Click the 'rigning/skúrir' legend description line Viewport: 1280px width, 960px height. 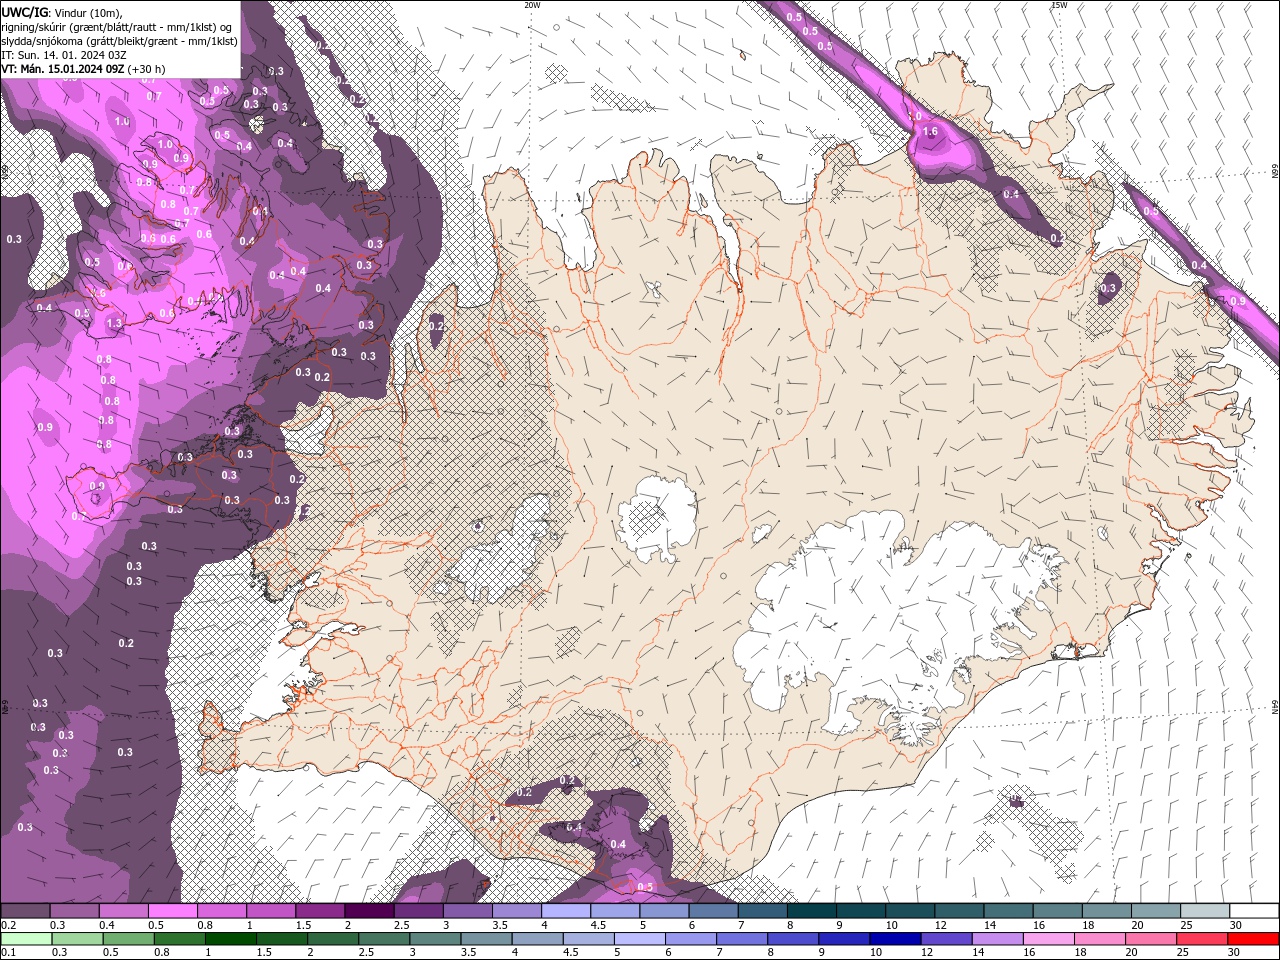117,27
